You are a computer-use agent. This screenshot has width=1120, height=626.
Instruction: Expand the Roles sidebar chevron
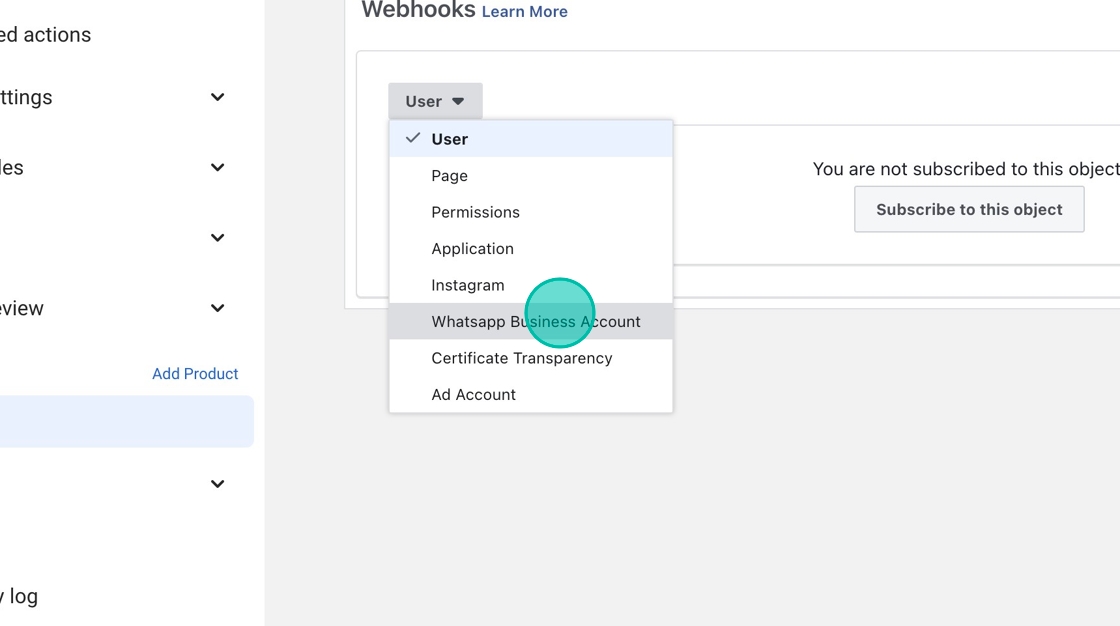[217, 167]
